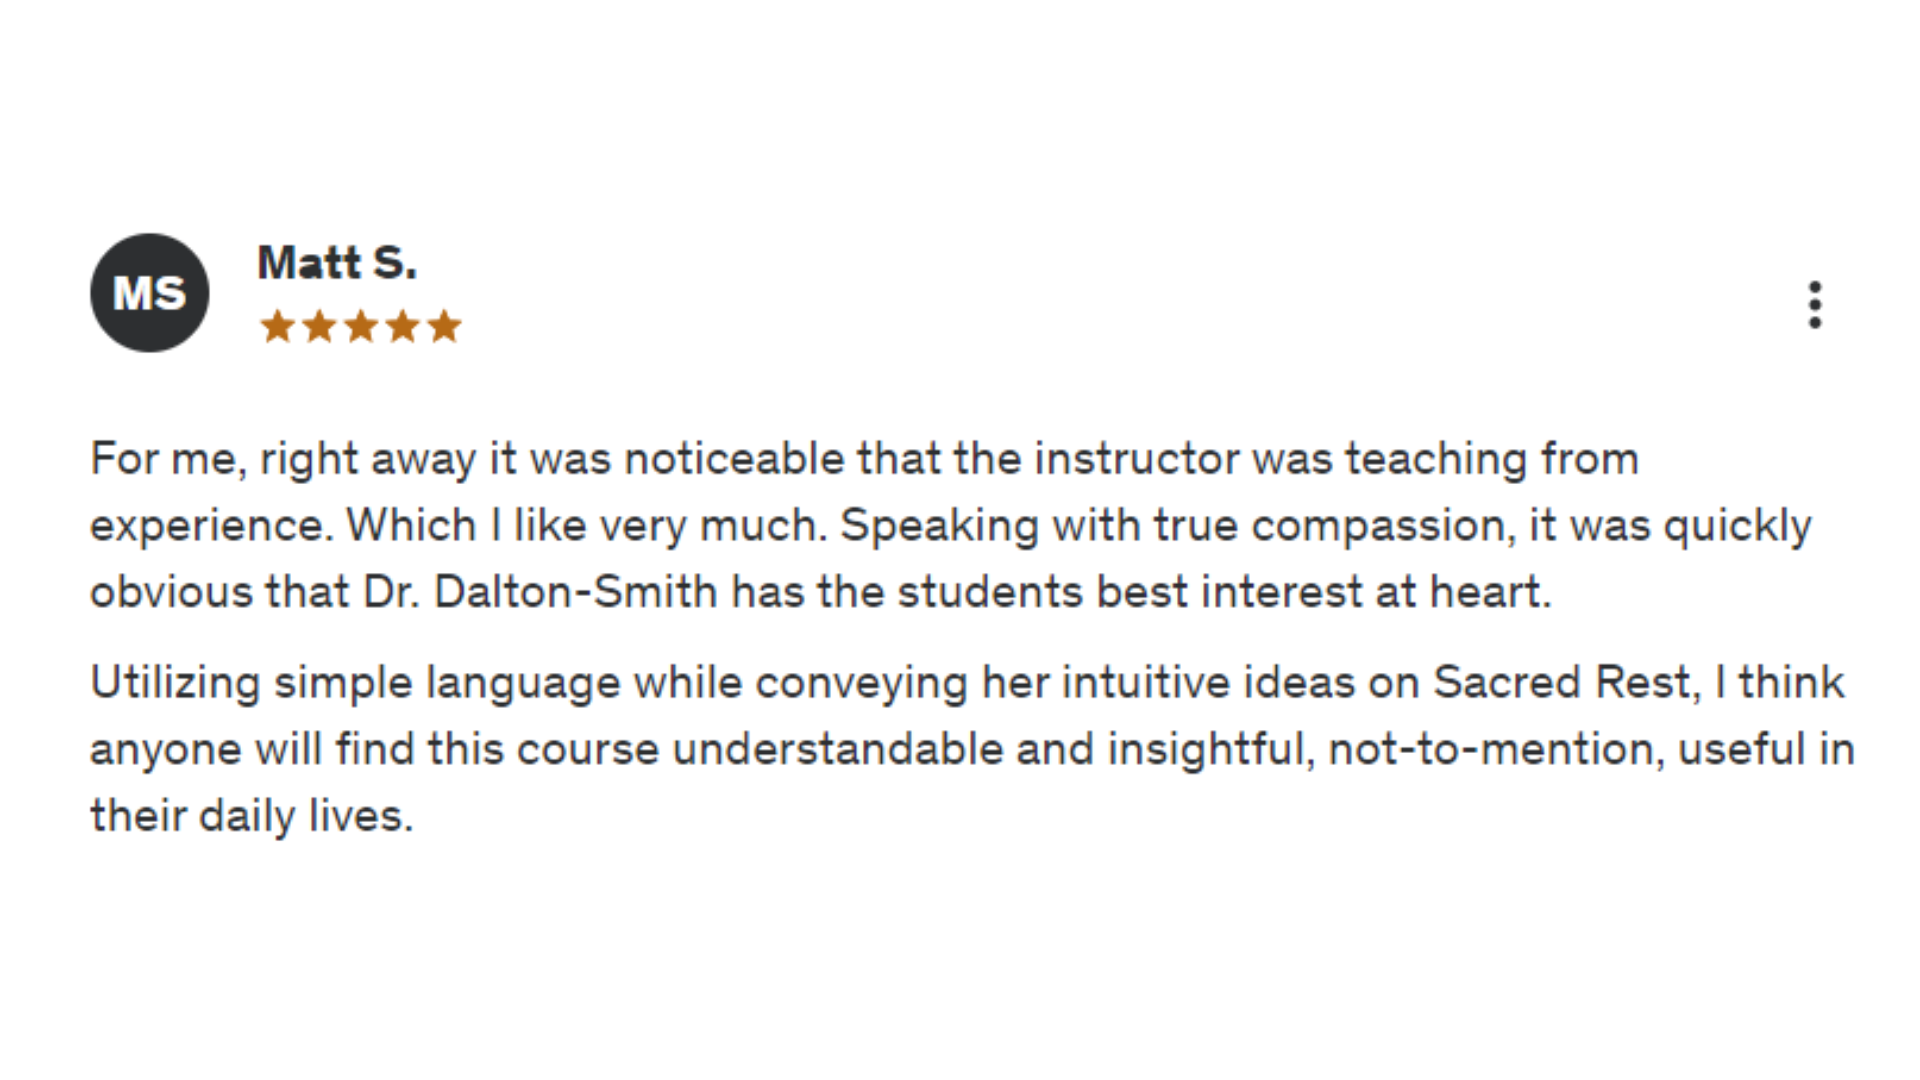Click the closing words "their daily lives."
The width and height of the screenshot is (1920, 1080).
pos(251,817)
